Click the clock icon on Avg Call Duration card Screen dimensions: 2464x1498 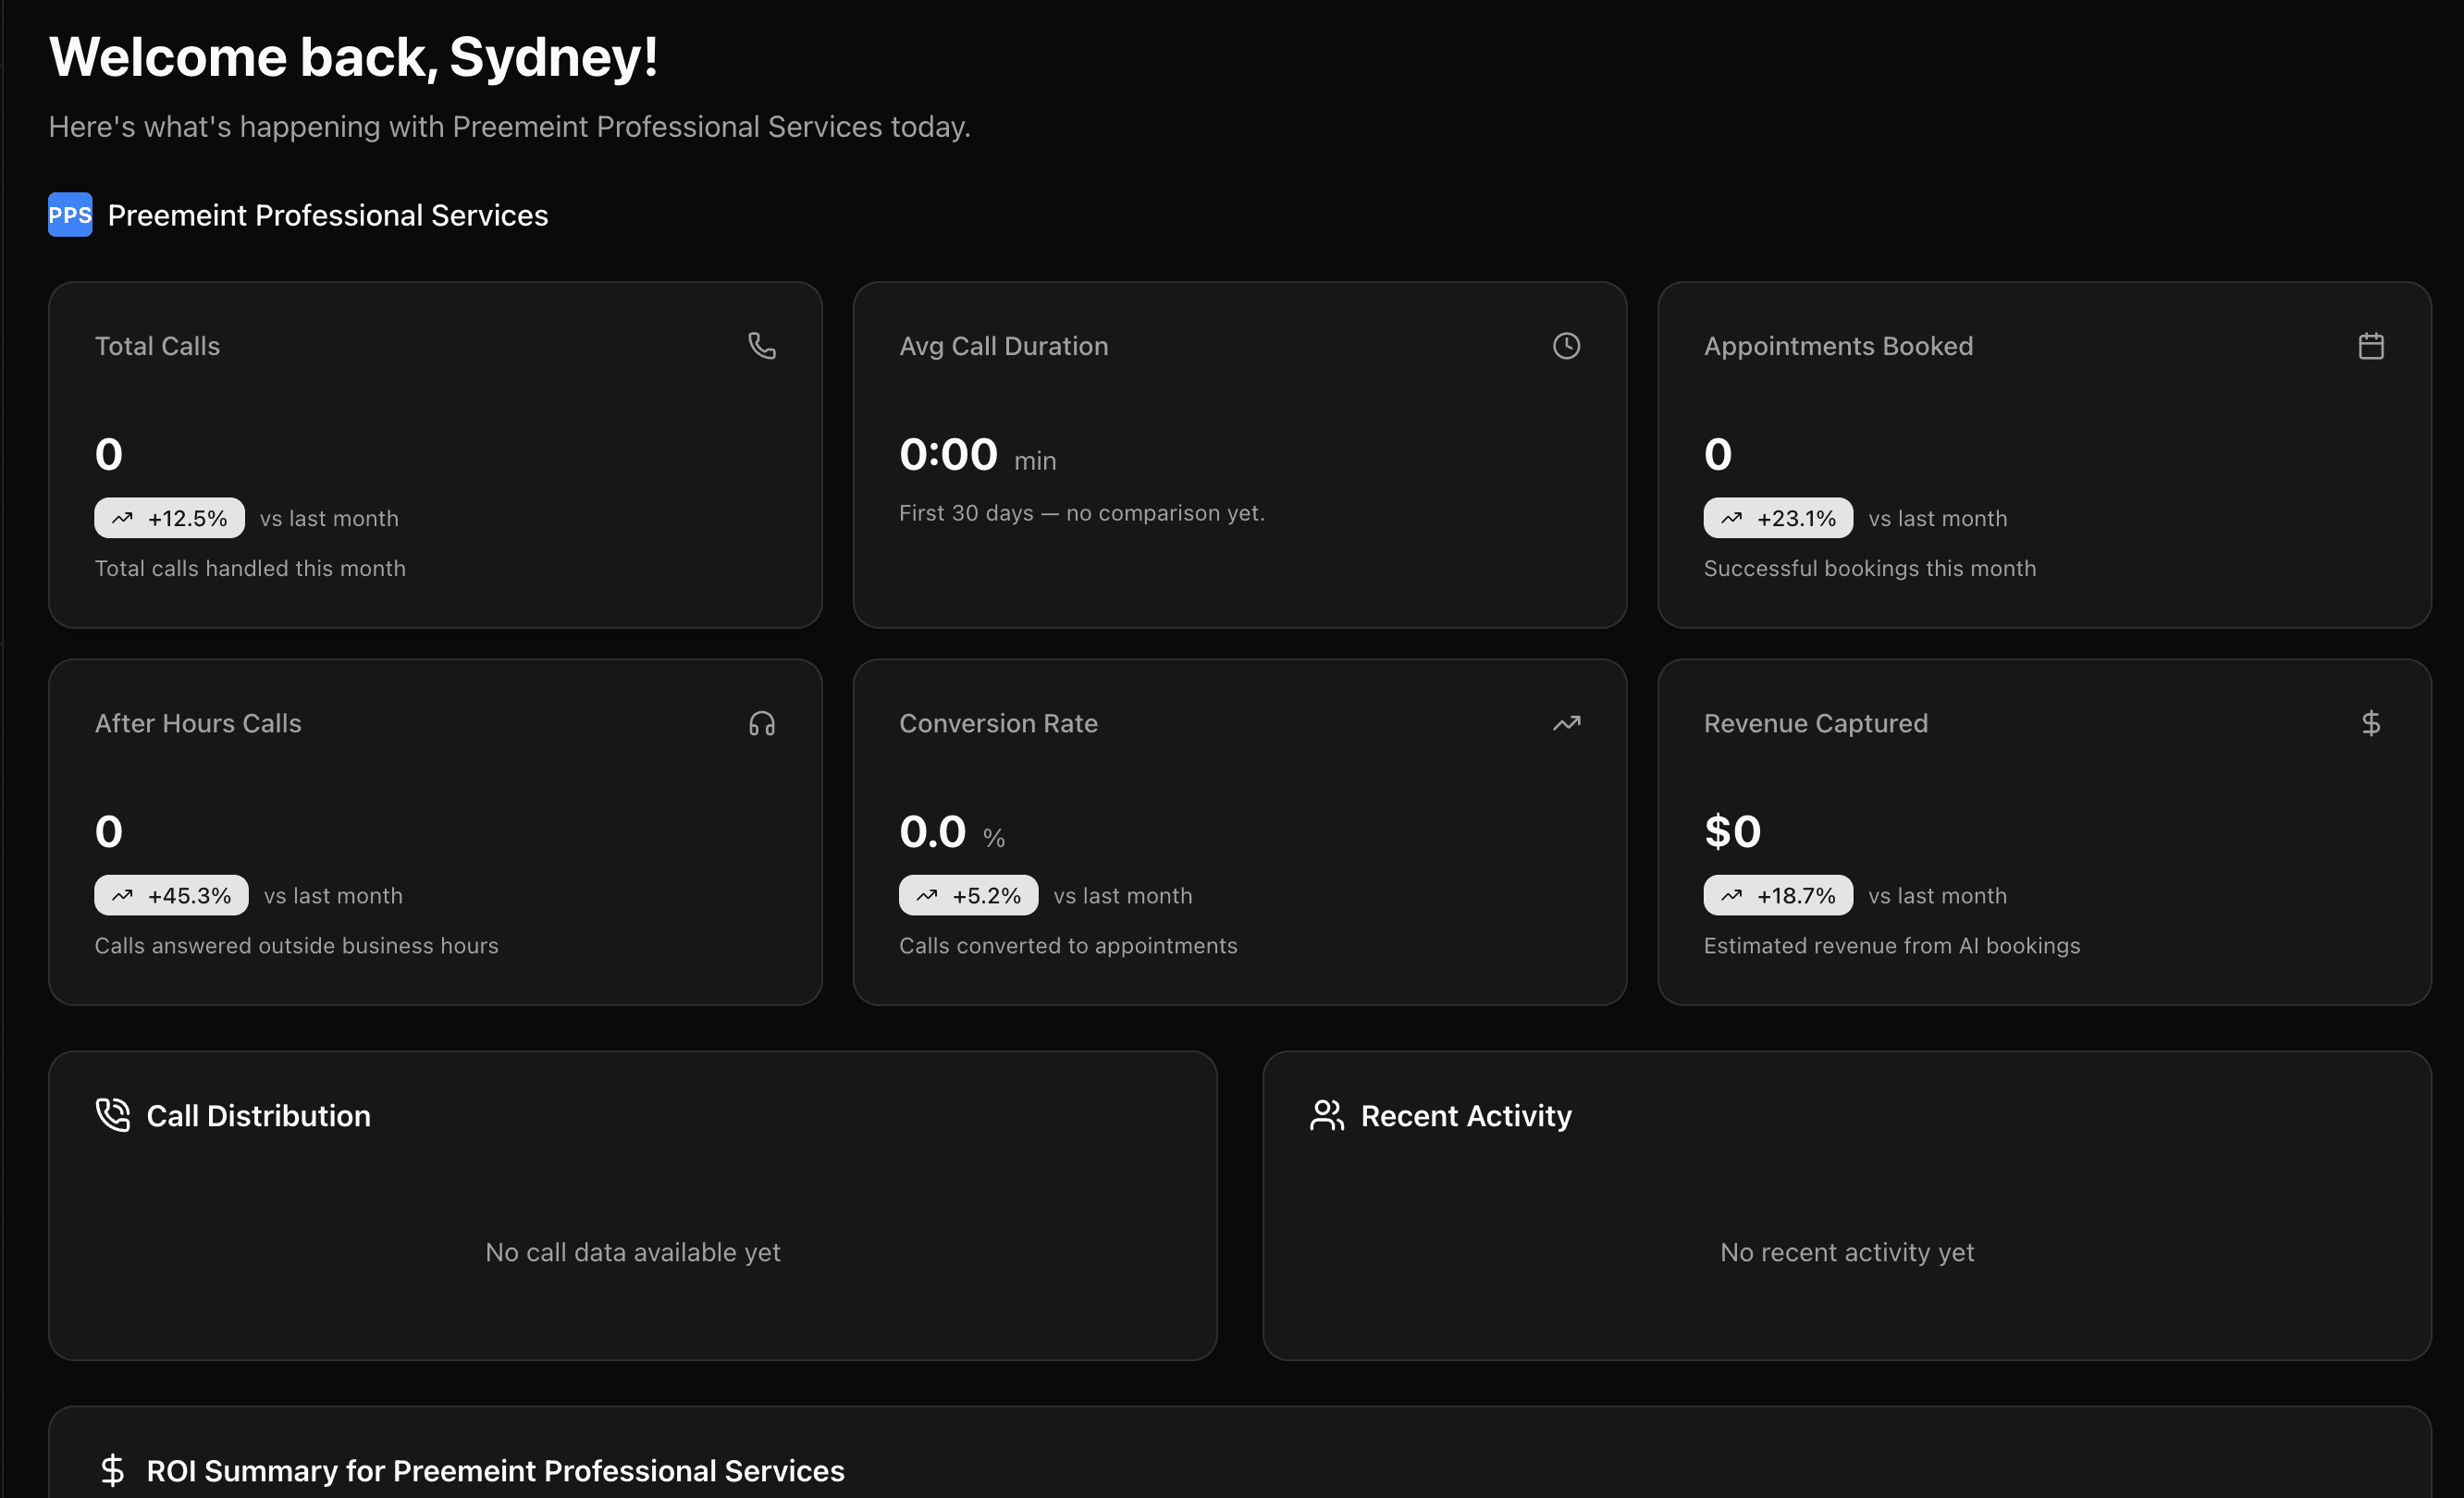pos(1566,345)
